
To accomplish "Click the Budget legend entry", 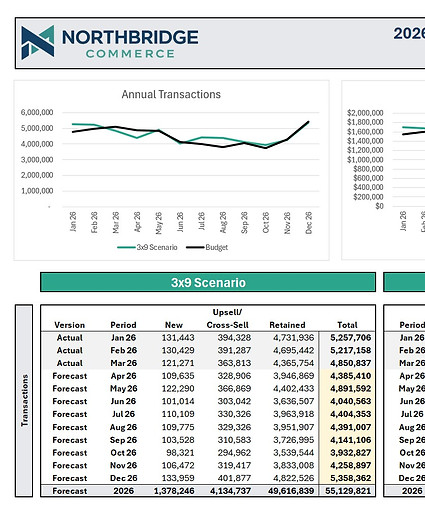I will pos(207,247).
